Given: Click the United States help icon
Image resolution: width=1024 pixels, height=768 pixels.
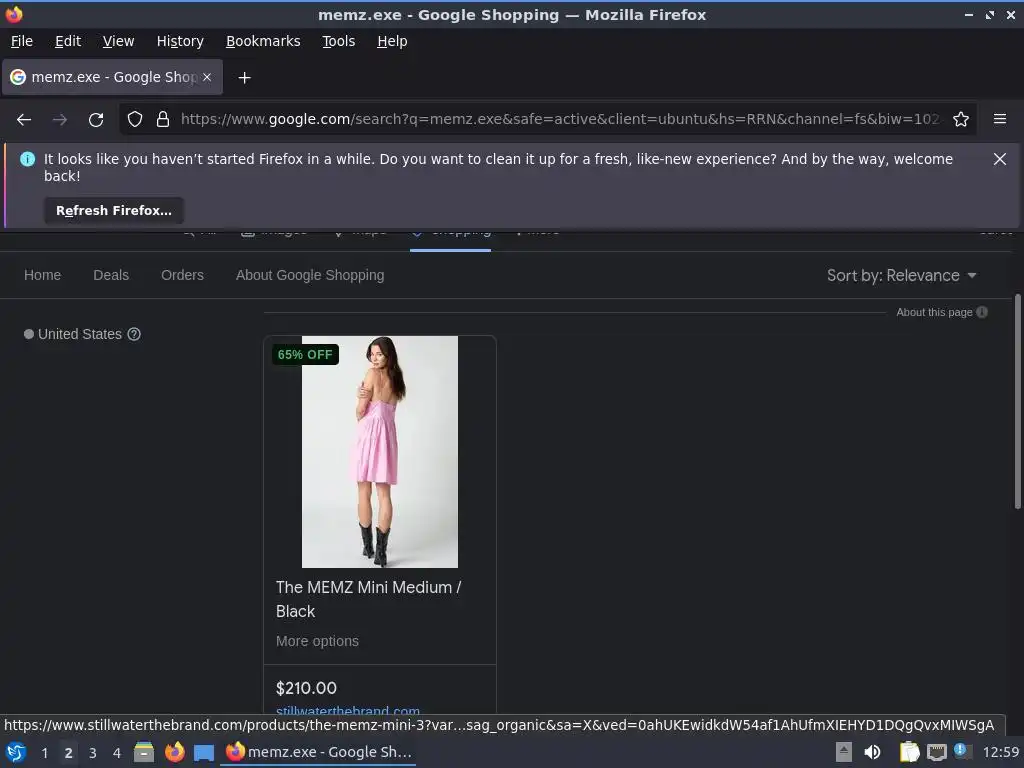Looking at the screenshot, I should 134,334.
